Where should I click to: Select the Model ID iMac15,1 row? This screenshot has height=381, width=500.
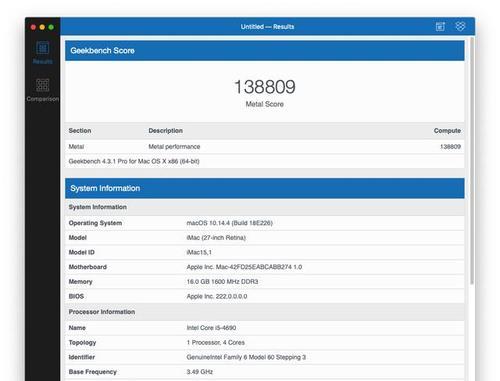(x=265, y=252)
